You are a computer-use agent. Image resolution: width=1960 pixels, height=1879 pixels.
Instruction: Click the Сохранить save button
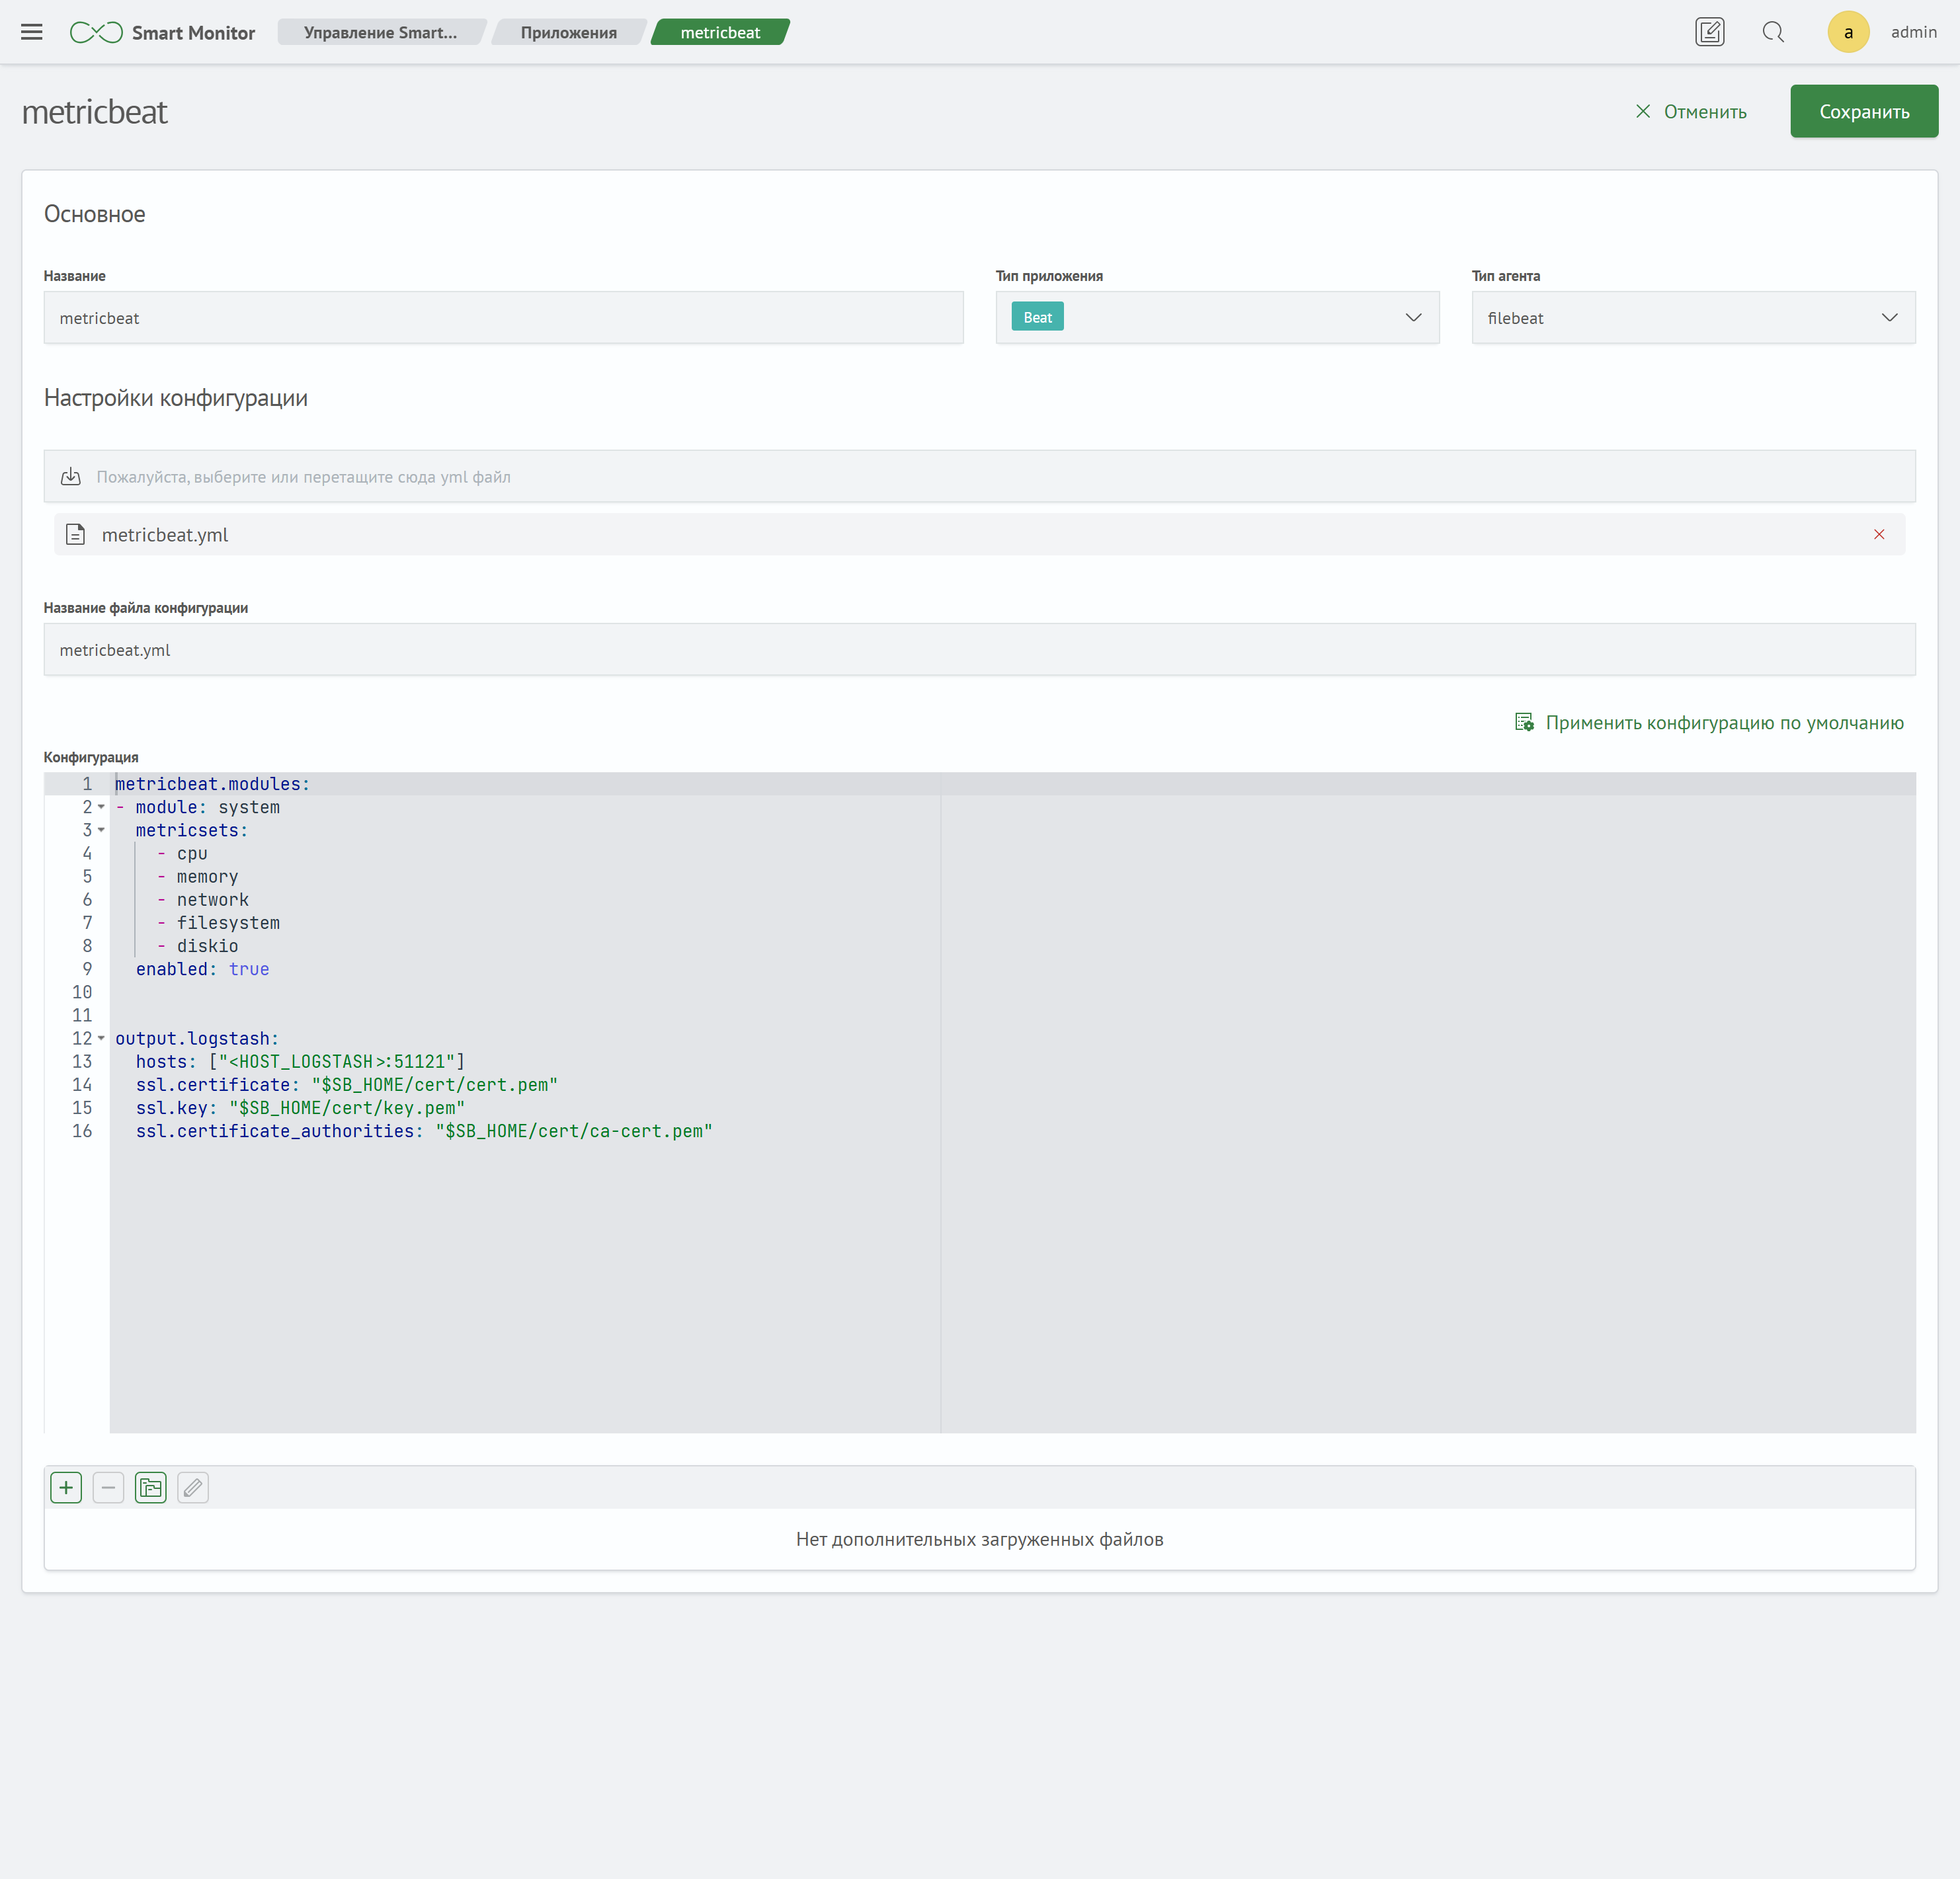pos(1864,111)
